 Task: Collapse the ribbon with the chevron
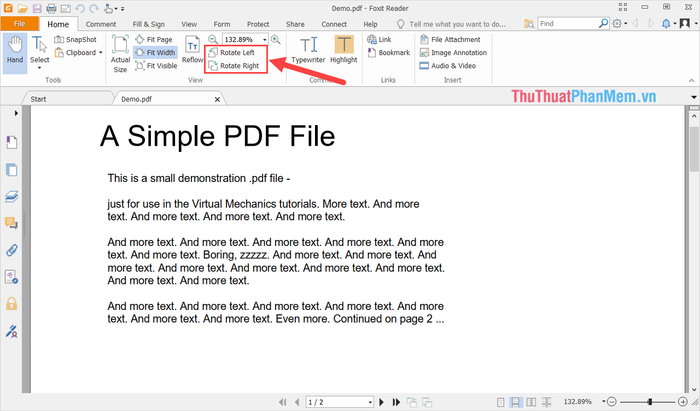click(x=692, y=80)
